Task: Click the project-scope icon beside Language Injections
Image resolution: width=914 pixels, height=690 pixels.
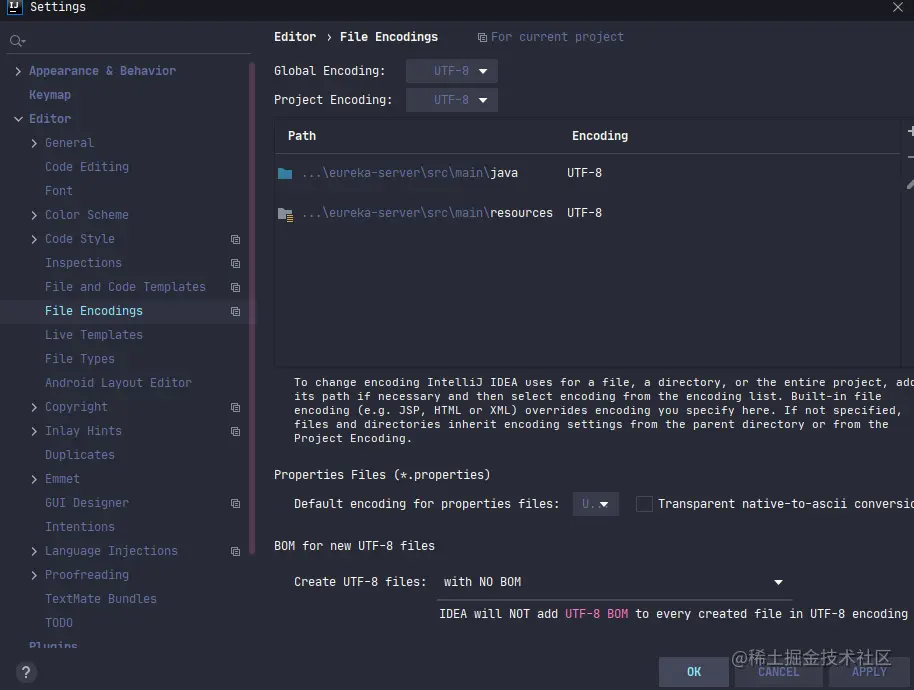Action: pyautogui.click(x=235, y=551)
